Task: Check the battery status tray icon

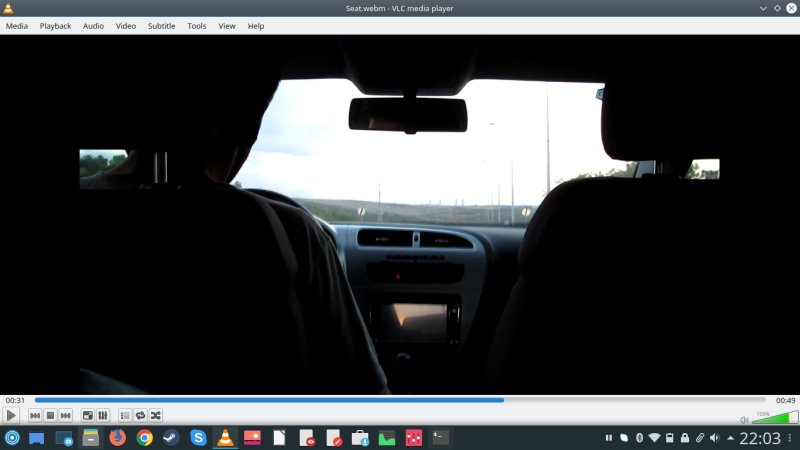Action: [x=669, y=438]
